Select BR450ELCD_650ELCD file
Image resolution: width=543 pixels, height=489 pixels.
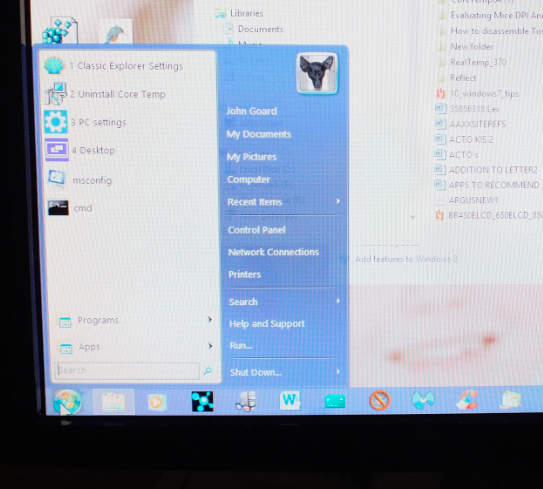pyautogui.click(x=495, y=215)
